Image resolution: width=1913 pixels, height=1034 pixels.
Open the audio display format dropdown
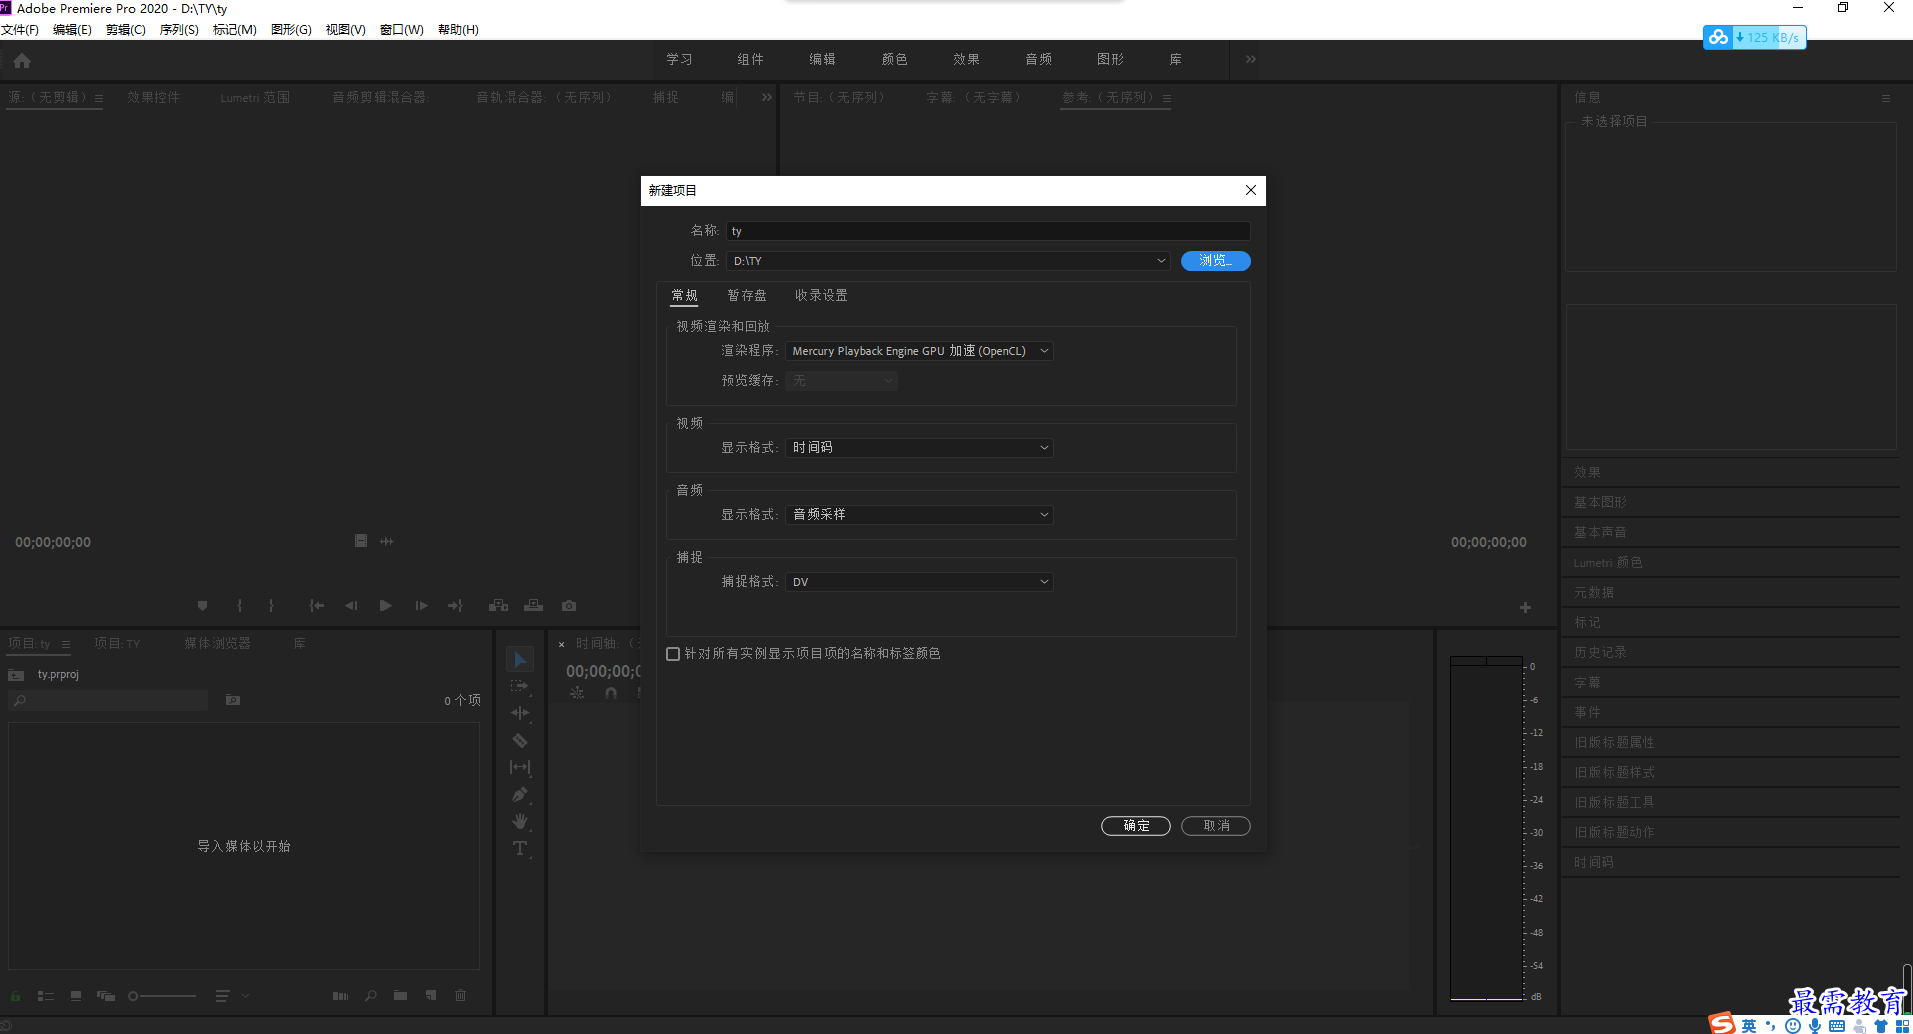tap(919, 515)
